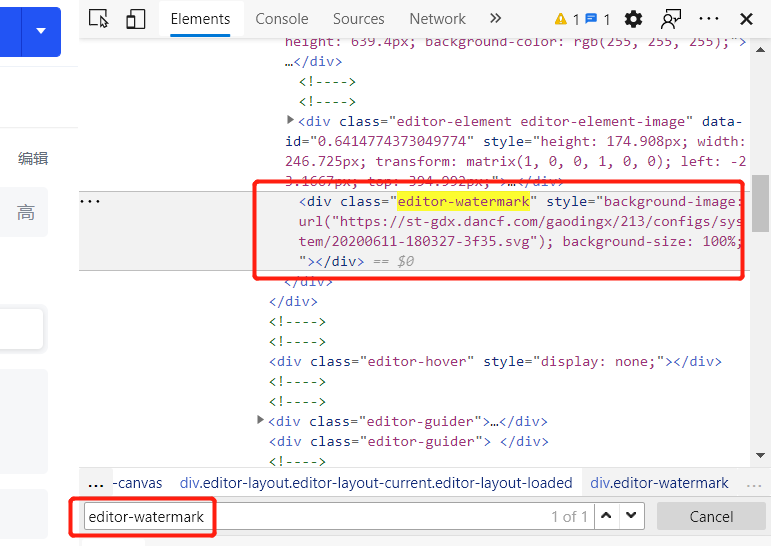Close the DevTools panel

(x=746, y=19)
